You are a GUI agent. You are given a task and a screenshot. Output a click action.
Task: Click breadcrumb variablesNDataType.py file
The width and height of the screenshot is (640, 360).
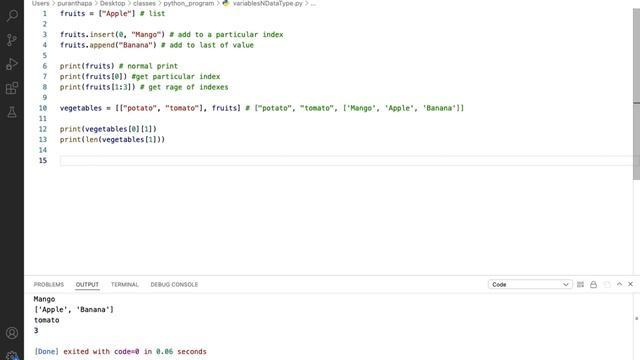(x=267, y=3)
